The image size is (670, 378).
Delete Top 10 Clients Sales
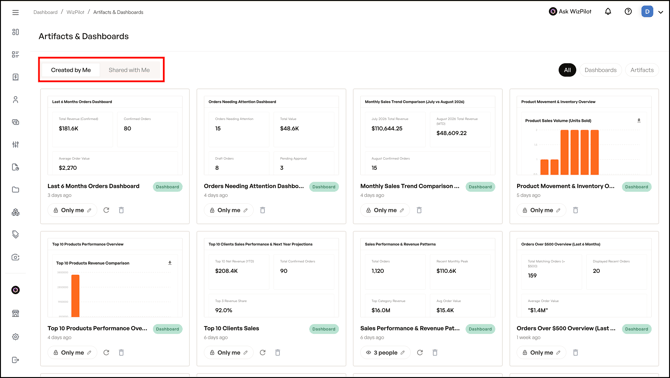278,353
